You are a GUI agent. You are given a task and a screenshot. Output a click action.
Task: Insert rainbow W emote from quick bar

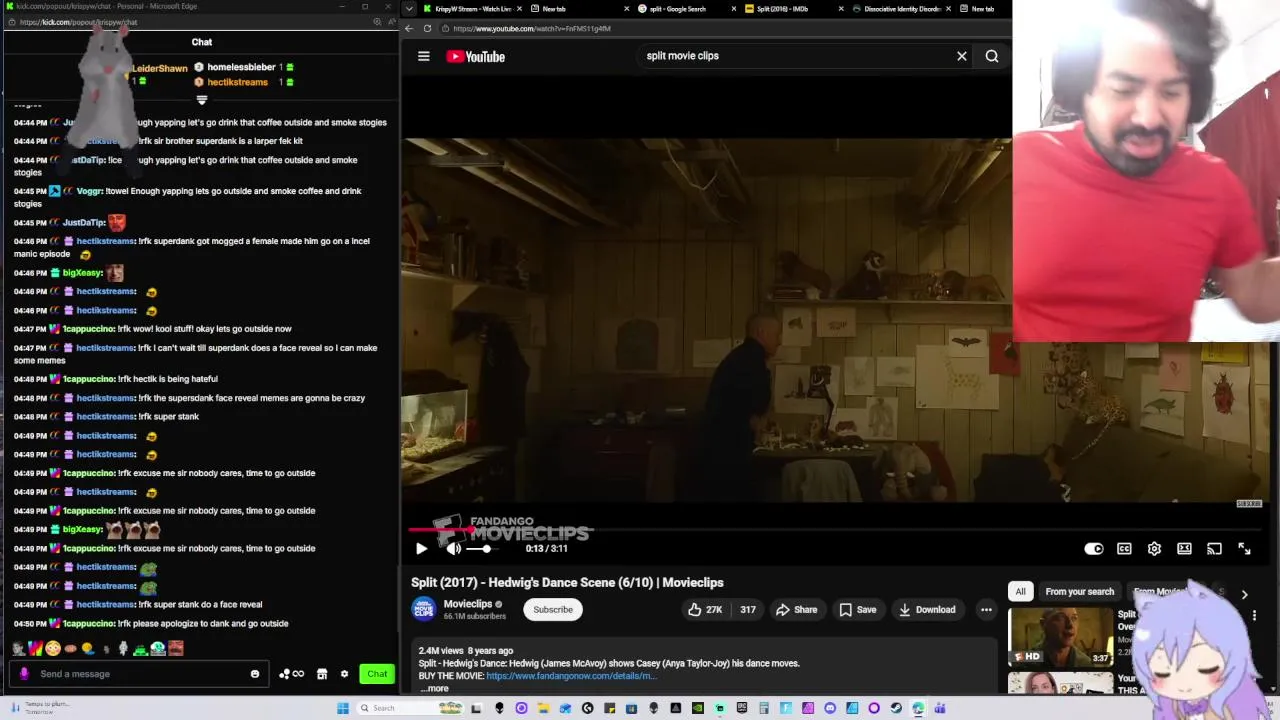coord(36,648)
